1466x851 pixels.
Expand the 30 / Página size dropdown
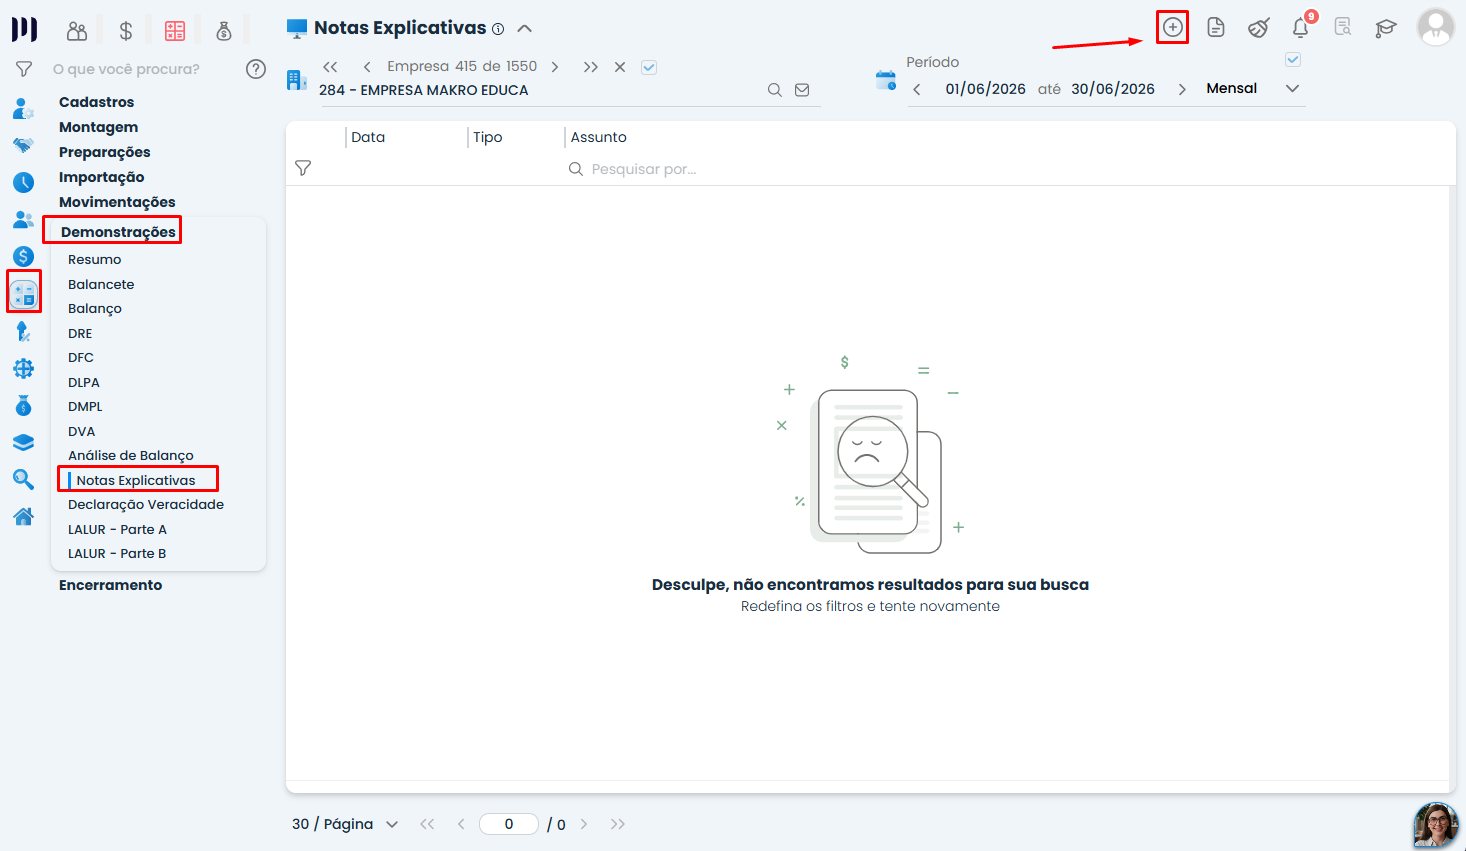click(x=345, y=824)
